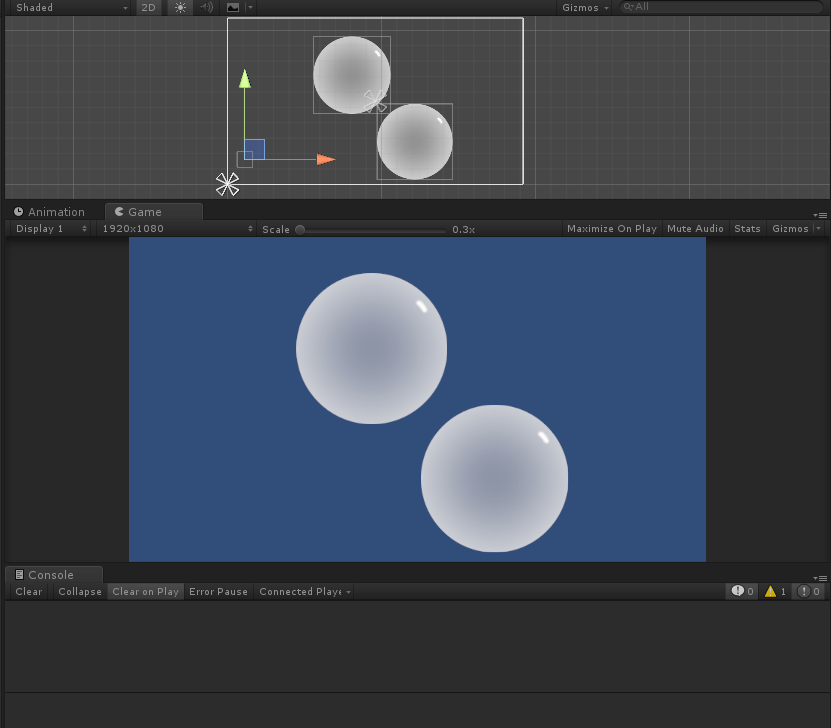
Task: Toggle Mute Audio in Game view
Action: point(695,229)
